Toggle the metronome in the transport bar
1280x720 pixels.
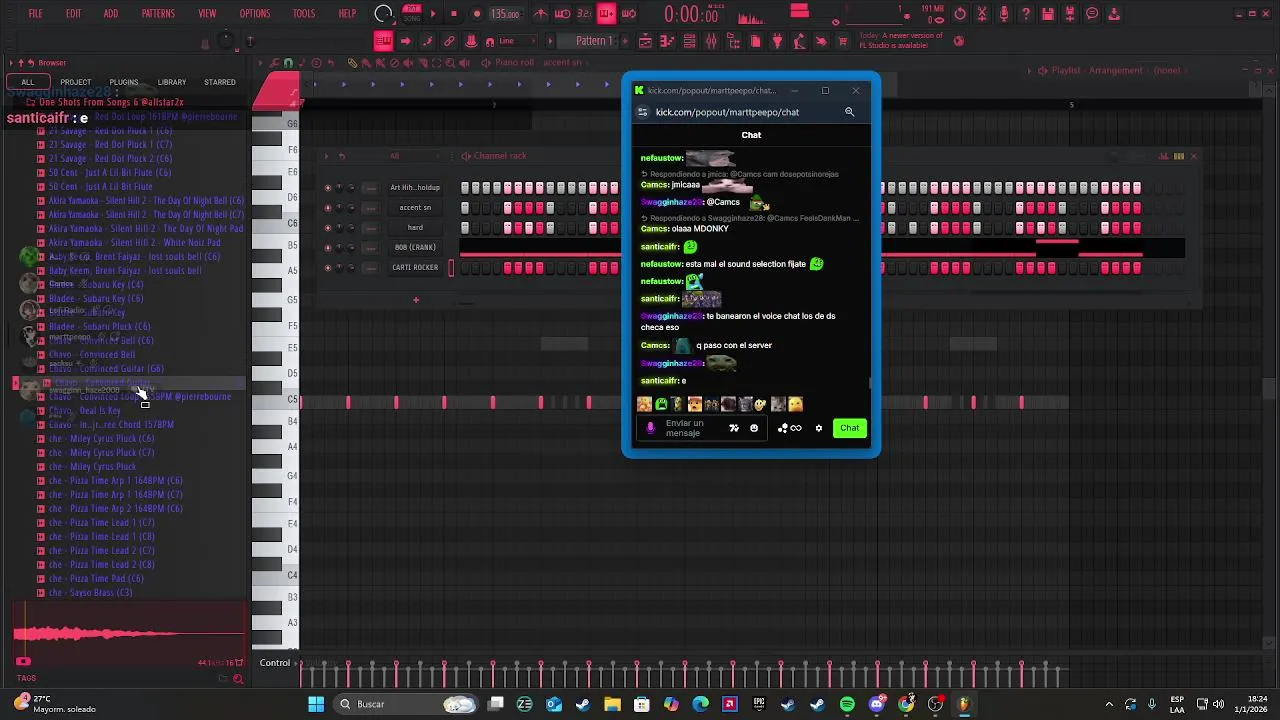541,14
